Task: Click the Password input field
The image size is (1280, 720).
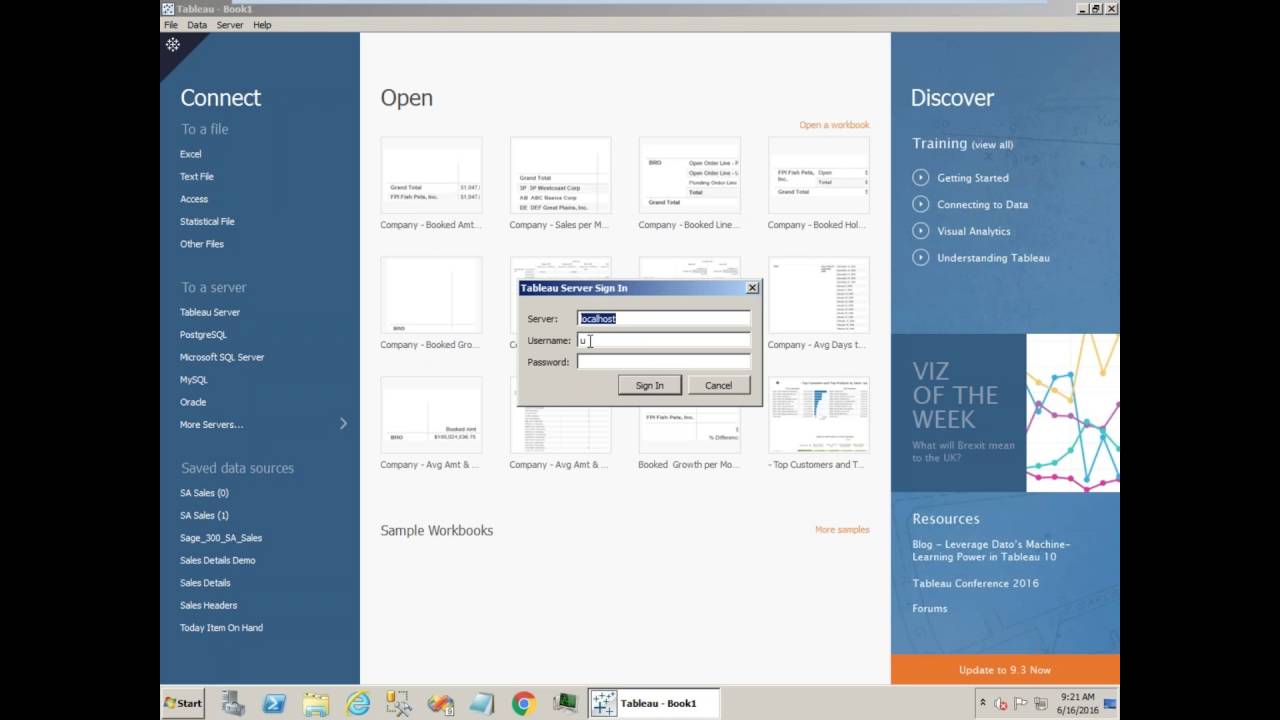Action: click(664, 362)
